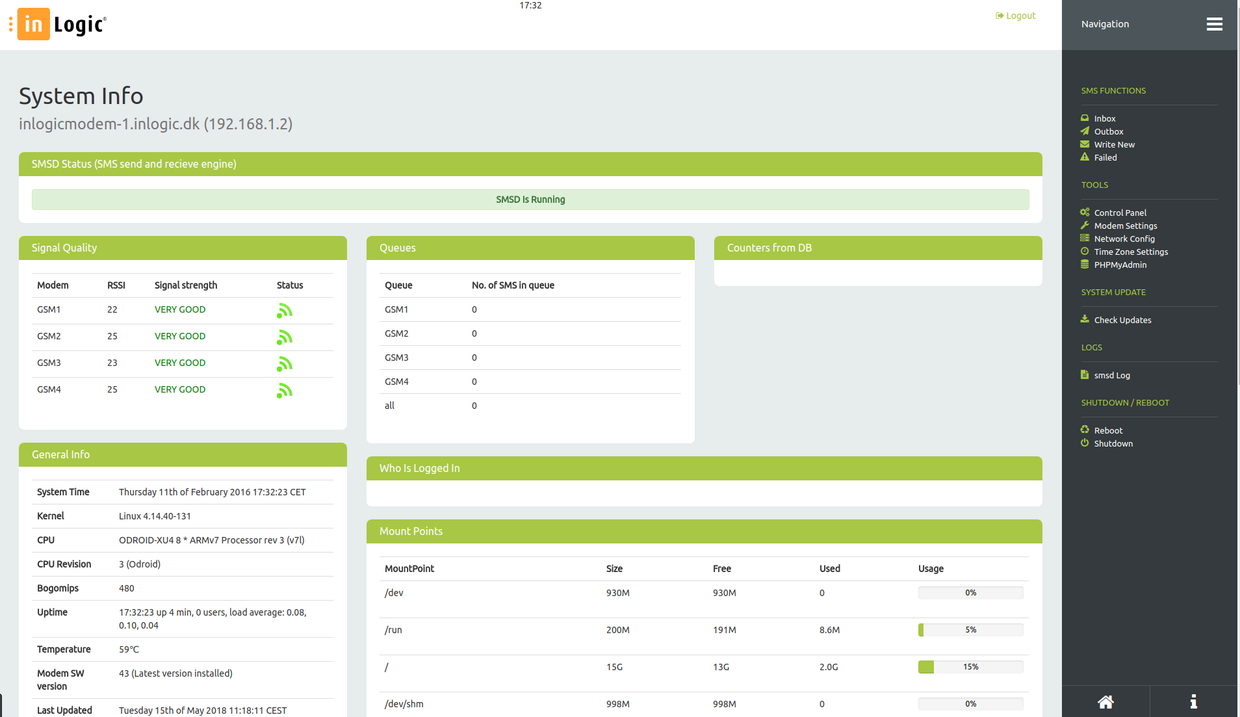This screenshot has height=717, width=1240.
Task: Click the GSM2 signal status icon
Action: [285, 337]
